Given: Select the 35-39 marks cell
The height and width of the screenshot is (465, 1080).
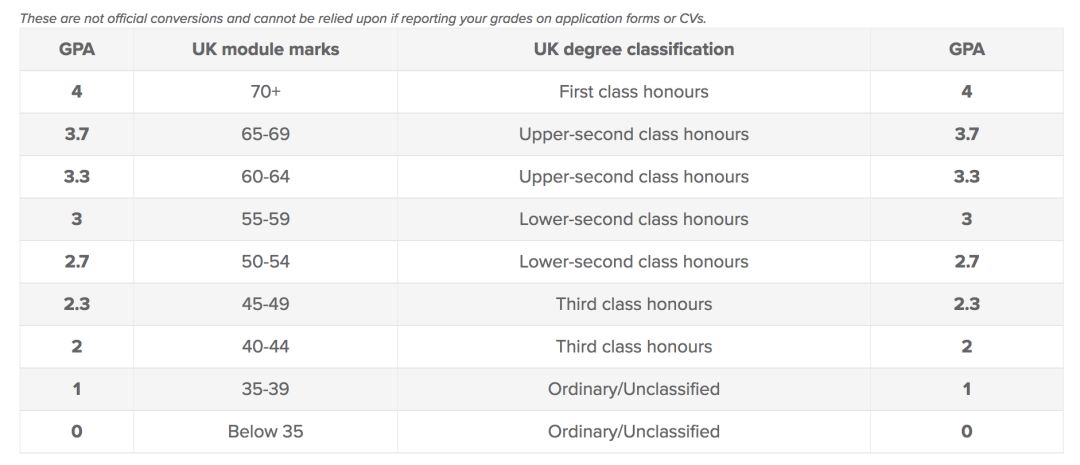Looking at the screenshot, I should click(x=265, y=389).
